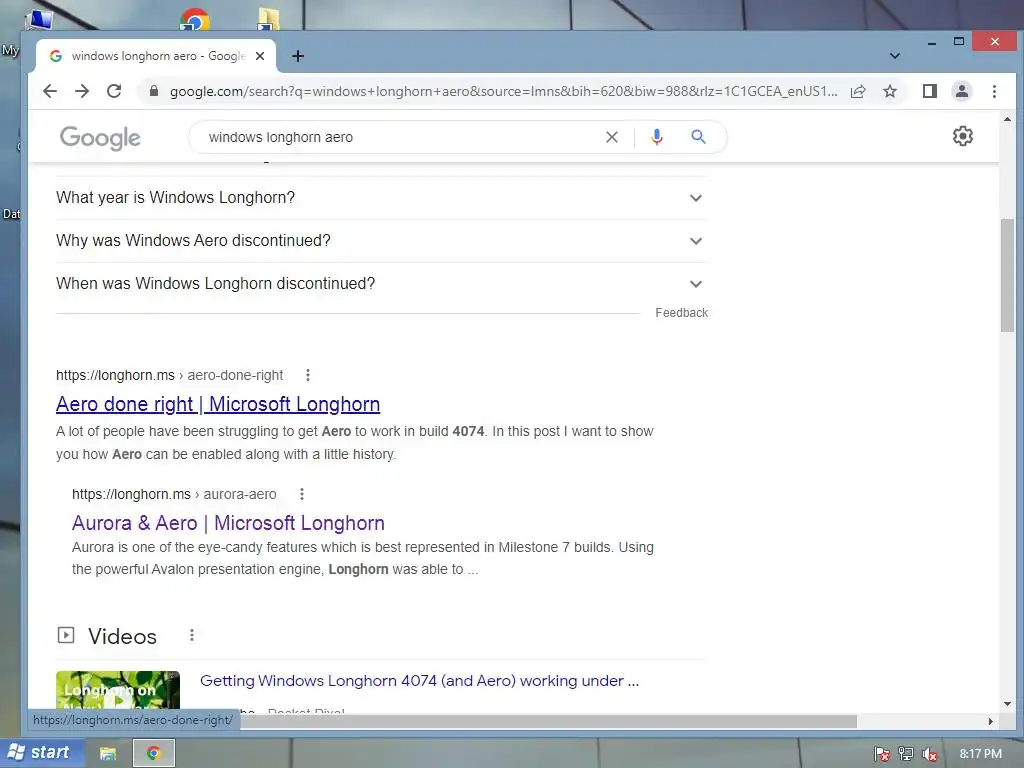The width and height of the screenshot is (1024, 768).
Task: Go forward with the forward arrow
Action: (82, 91)
